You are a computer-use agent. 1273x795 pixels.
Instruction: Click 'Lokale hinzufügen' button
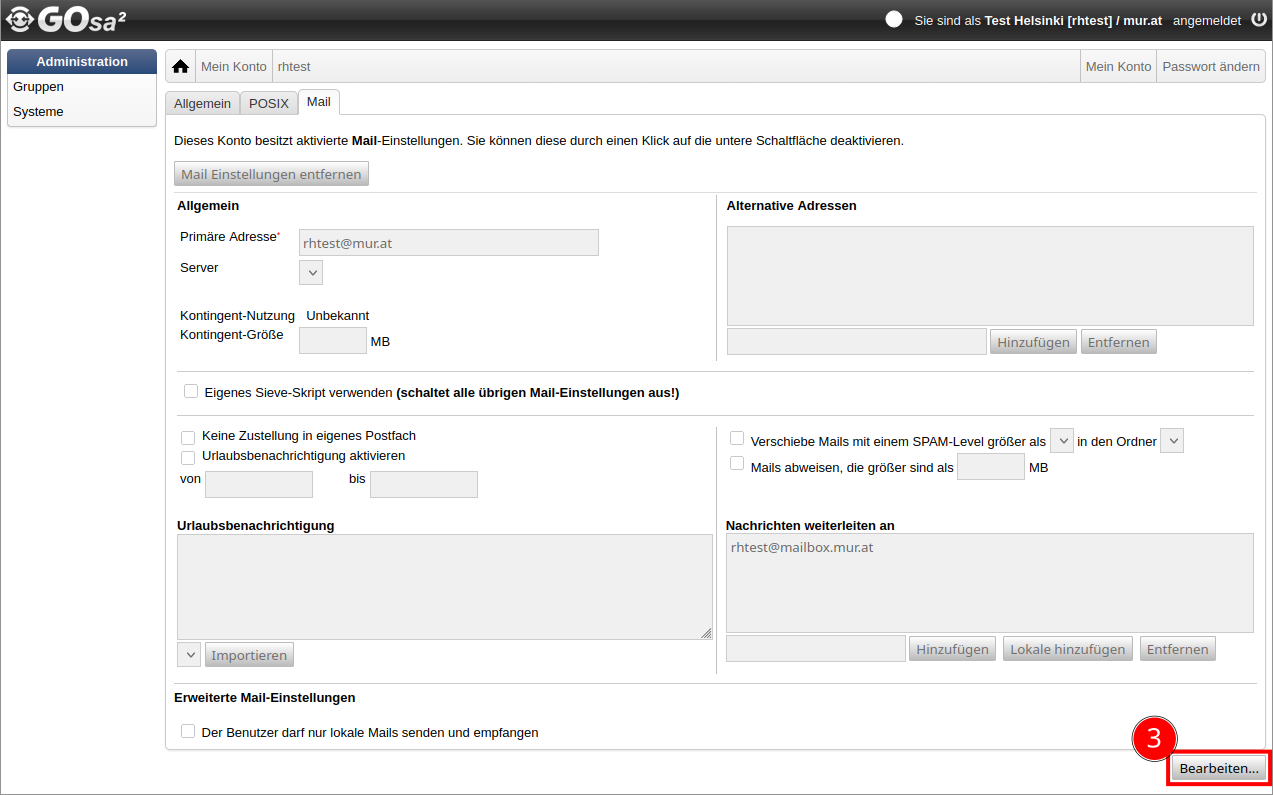pos(1067,649)
